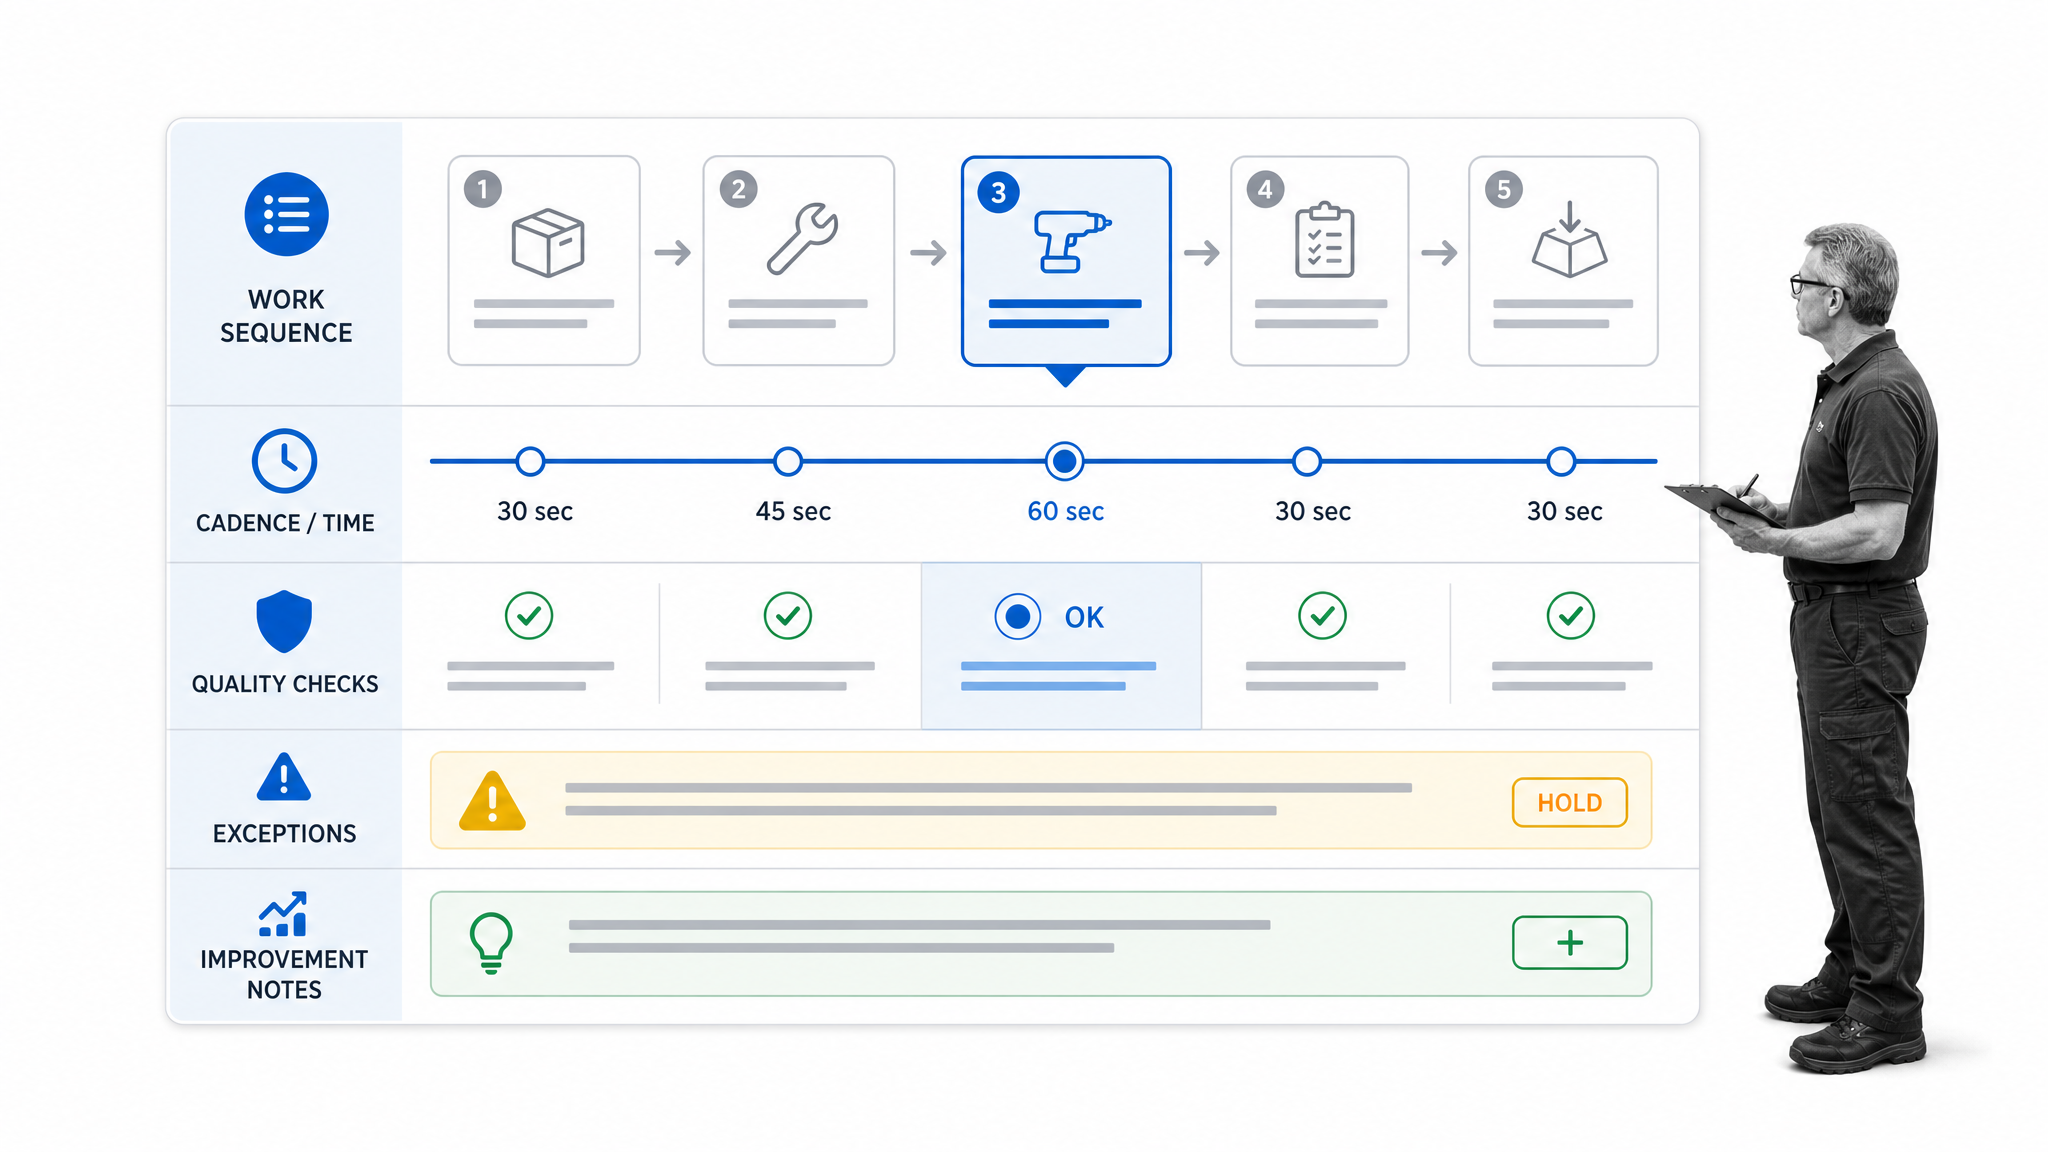Screen dimensions: 2048x1152
Task: Open step 4 clipboard checklist card
Action: click(1320, 260)
